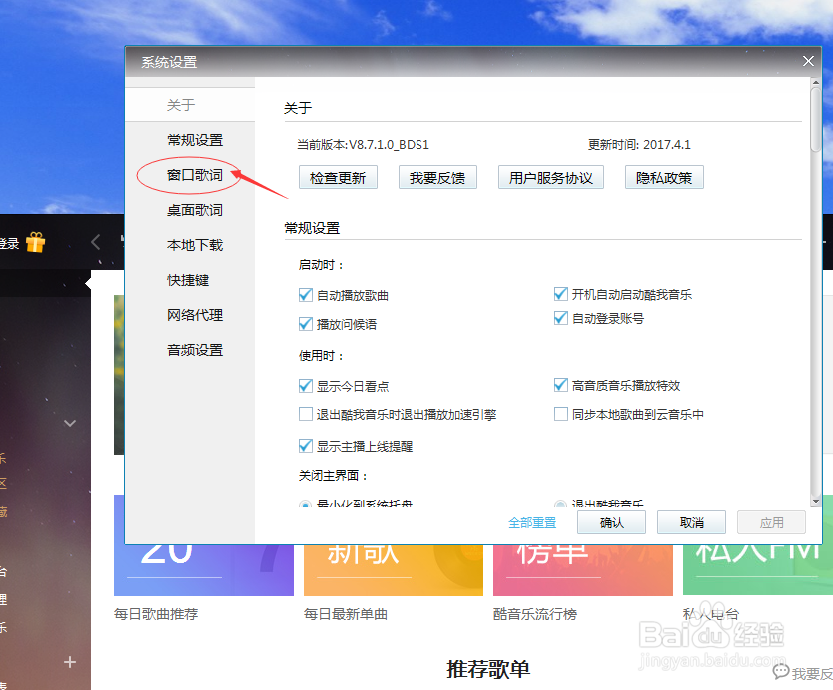Click the 我要反馈 button in settings
Screen dimensions: 833x690
click(x=438, y=177)
